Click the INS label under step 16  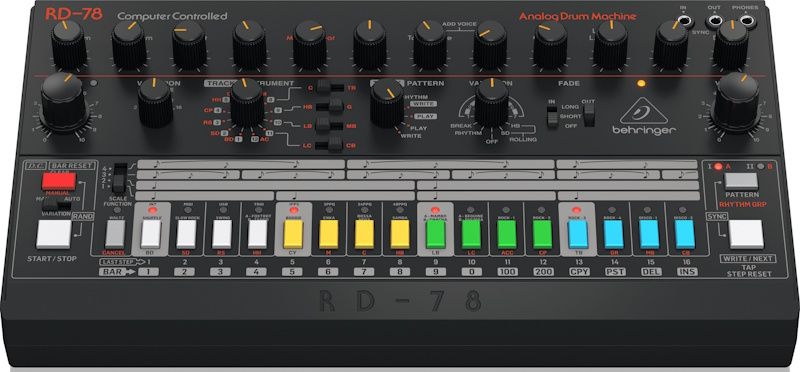coord(687,272)
